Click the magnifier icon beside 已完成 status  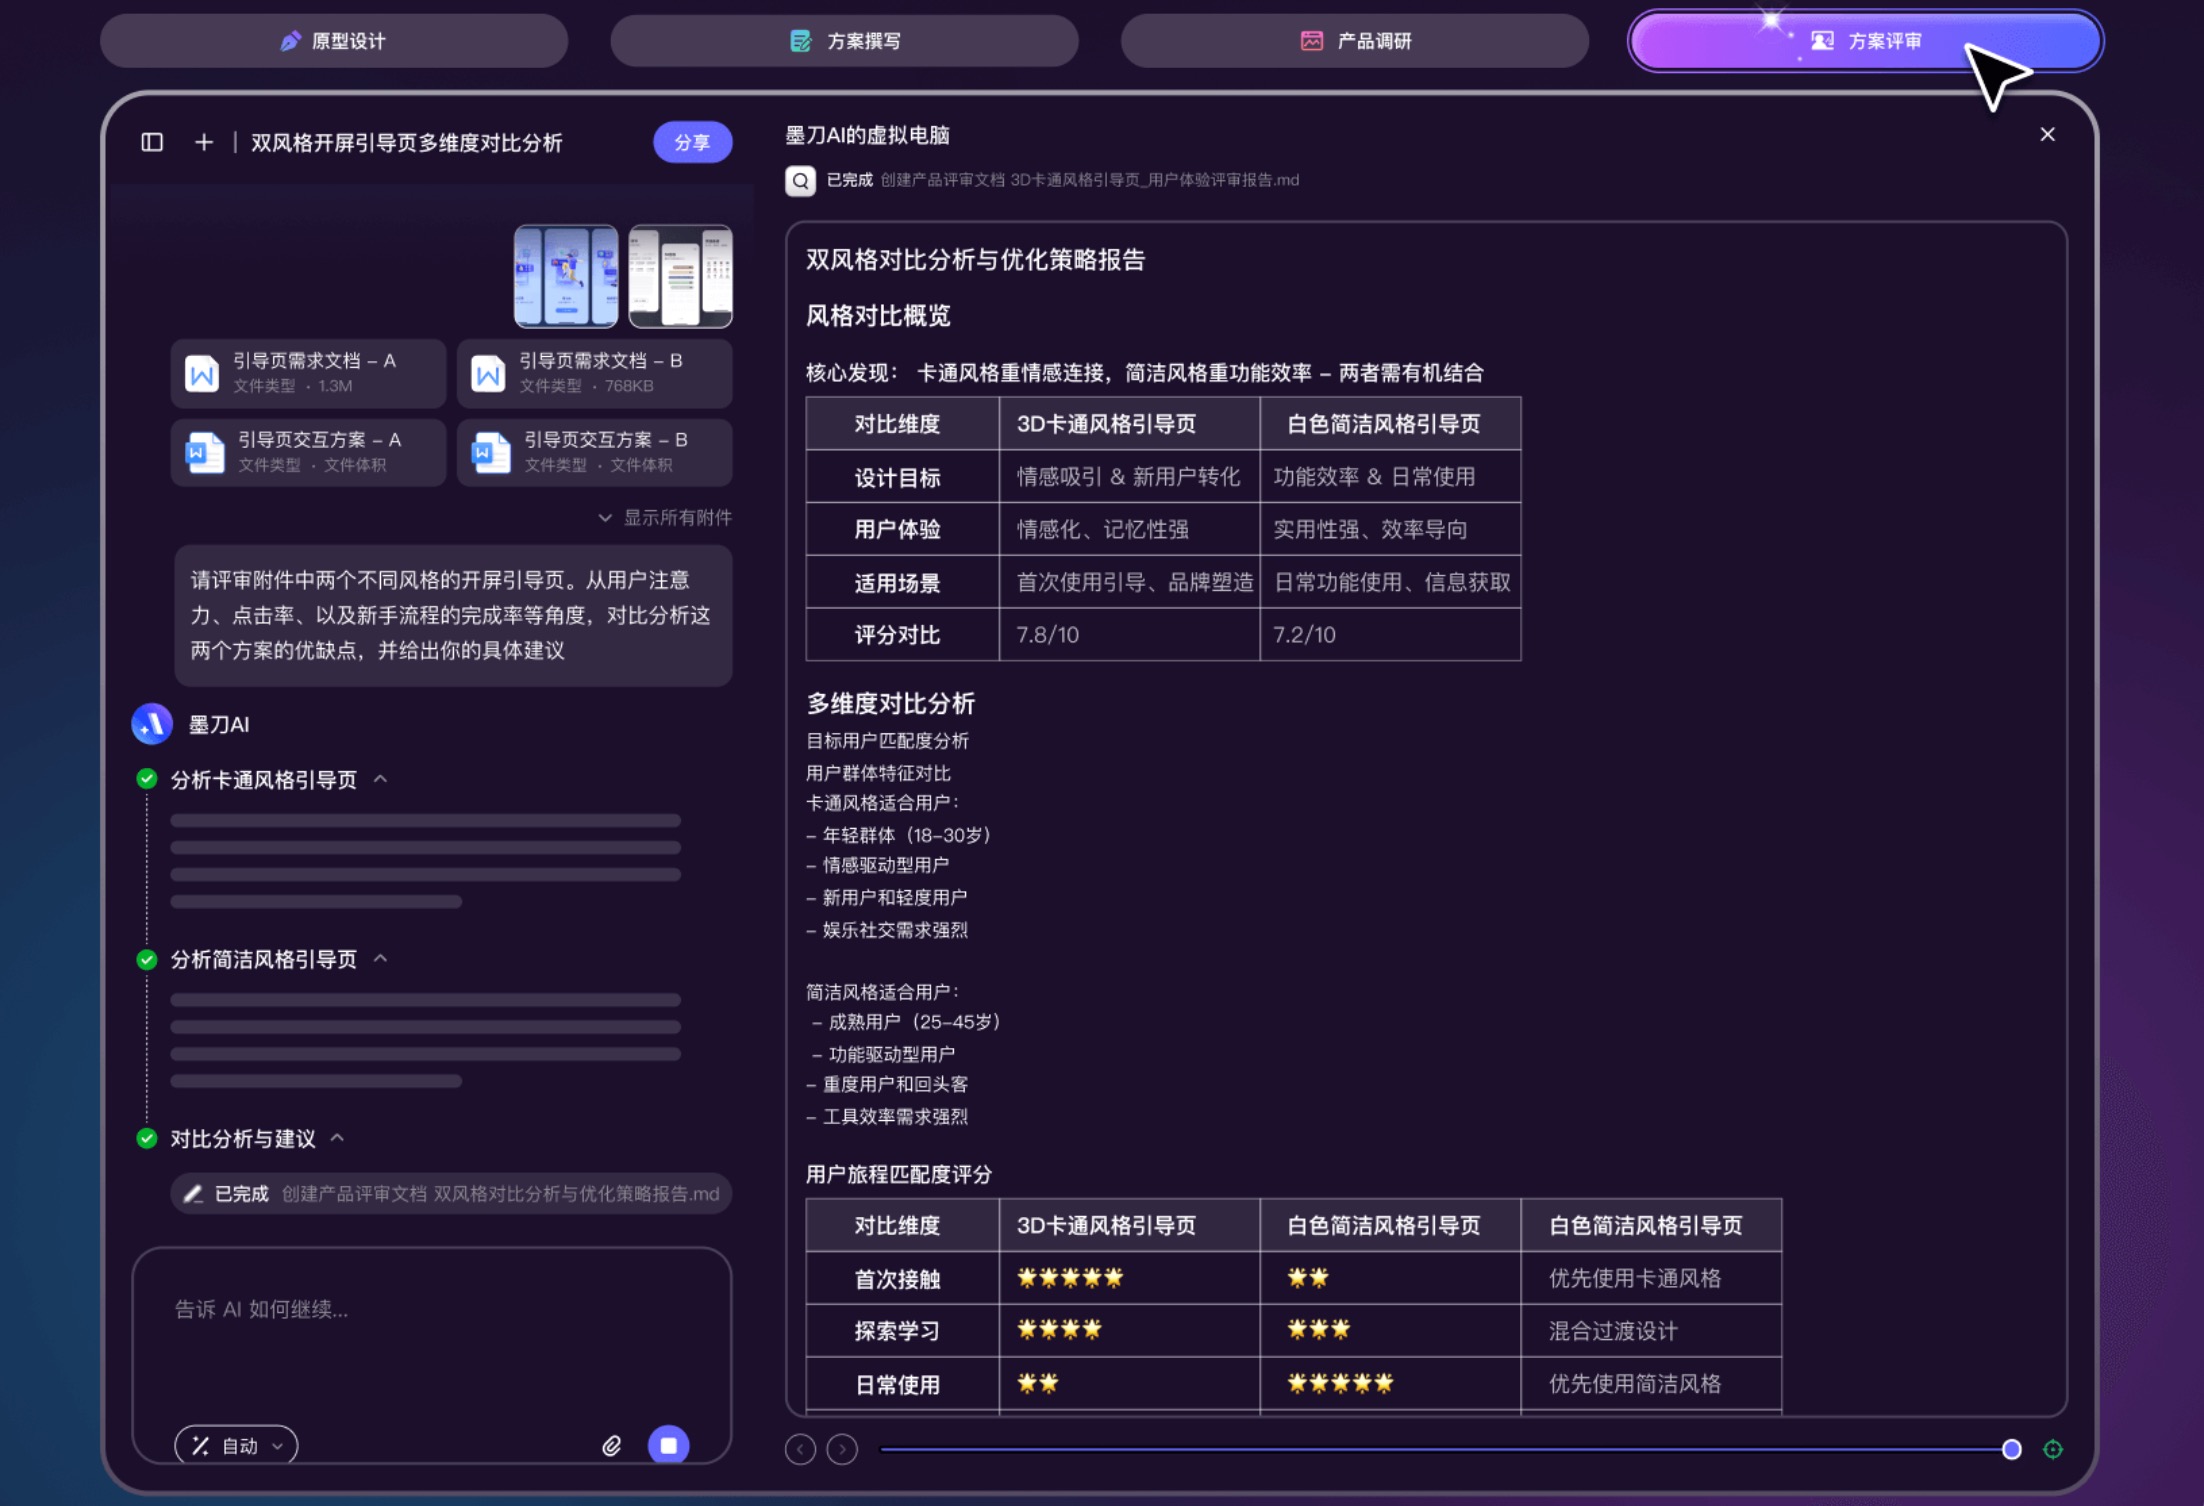click(799, 181)
